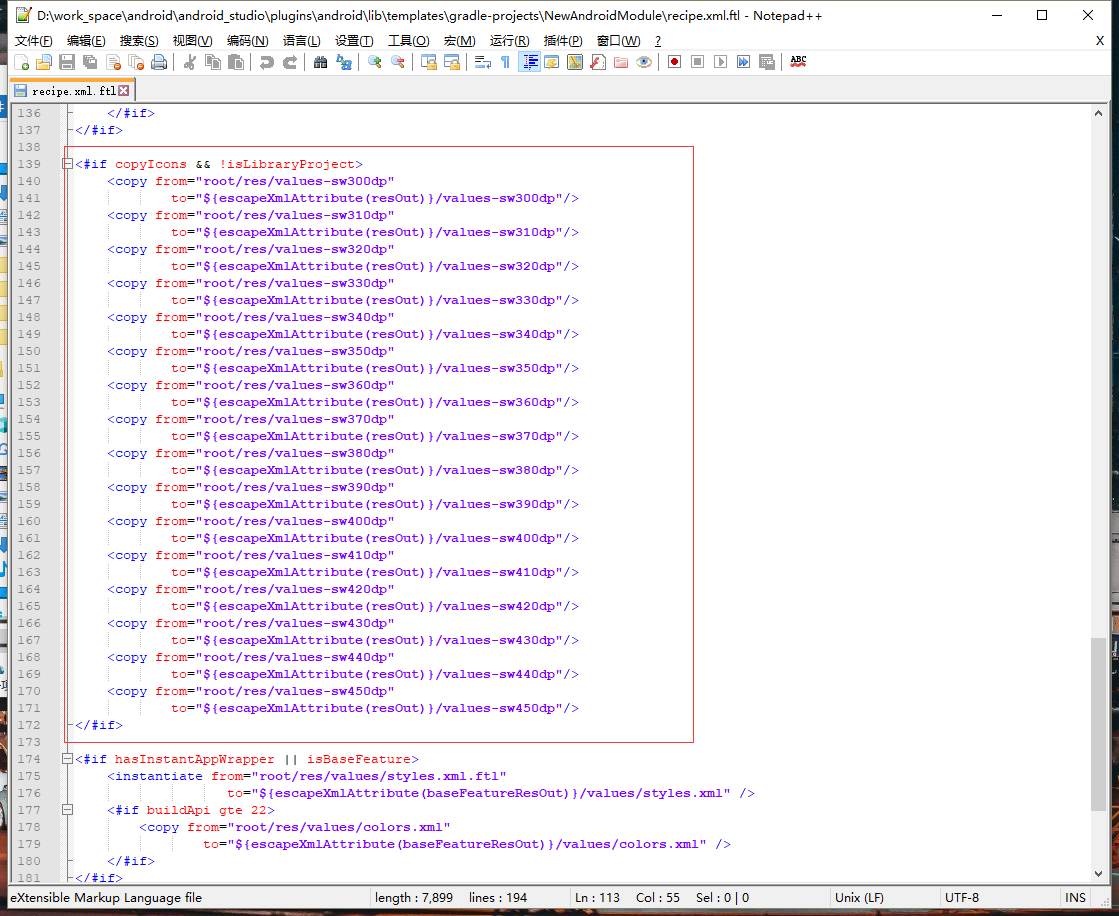
Task: Show the Document Map panel
Action: 574,63
